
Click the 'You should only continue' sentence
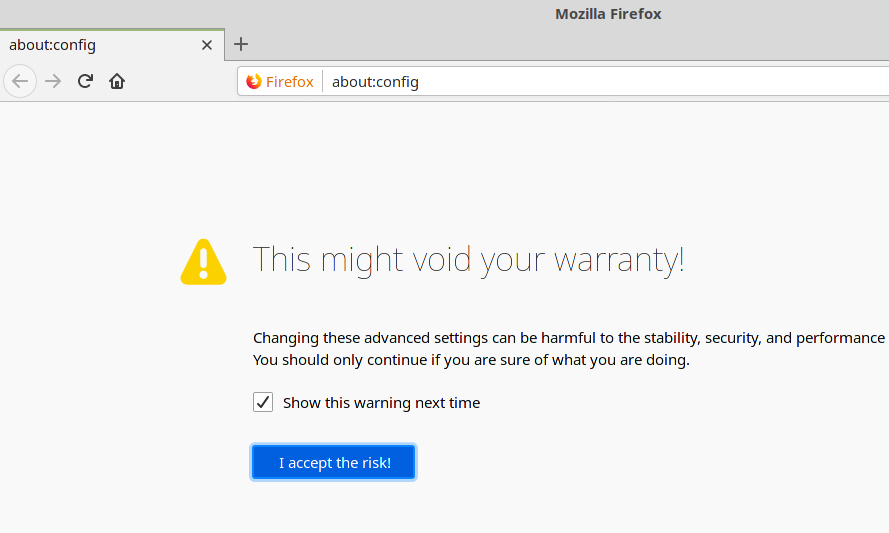[x=471, y=360]
